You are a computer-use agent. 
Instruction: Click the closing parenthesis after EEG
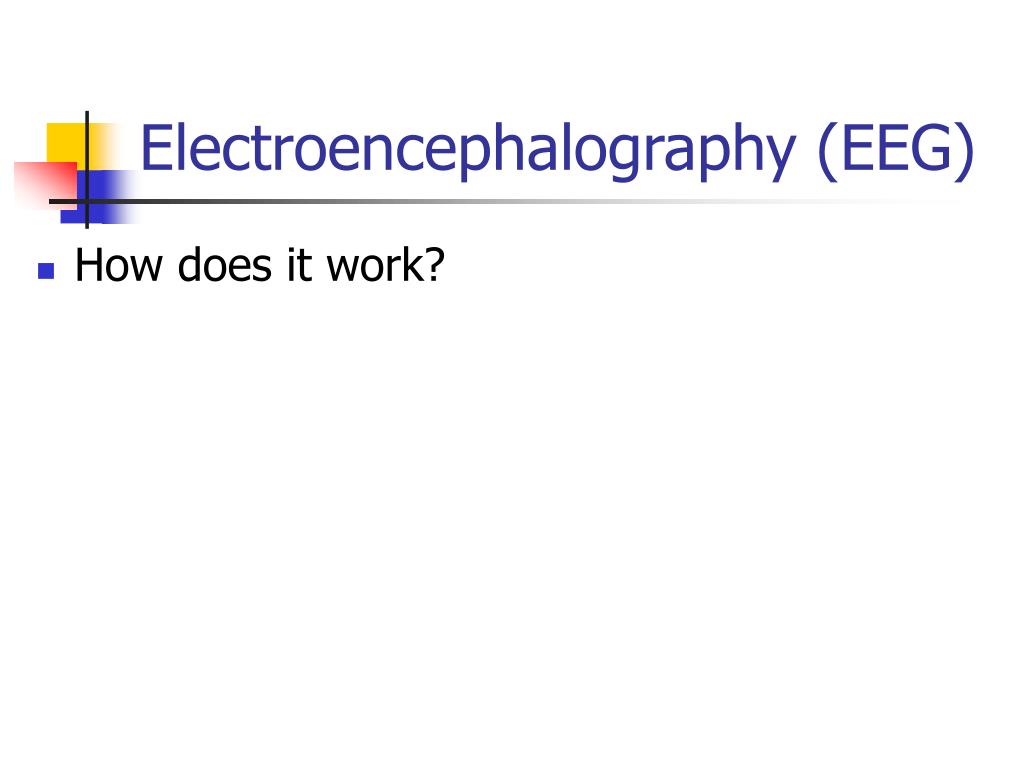pyautogui.click(x=965, y=152)
